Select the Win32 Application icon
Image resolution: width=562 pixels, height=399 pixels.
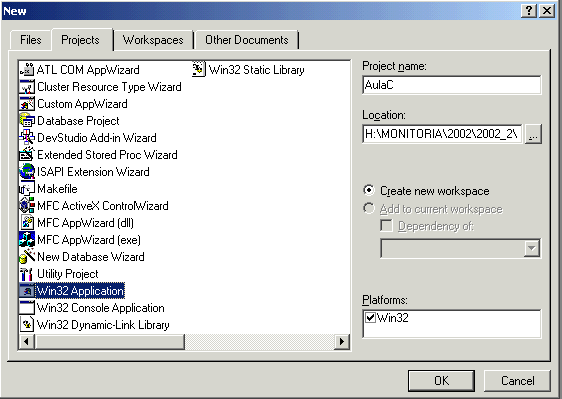tap(27, 290)
